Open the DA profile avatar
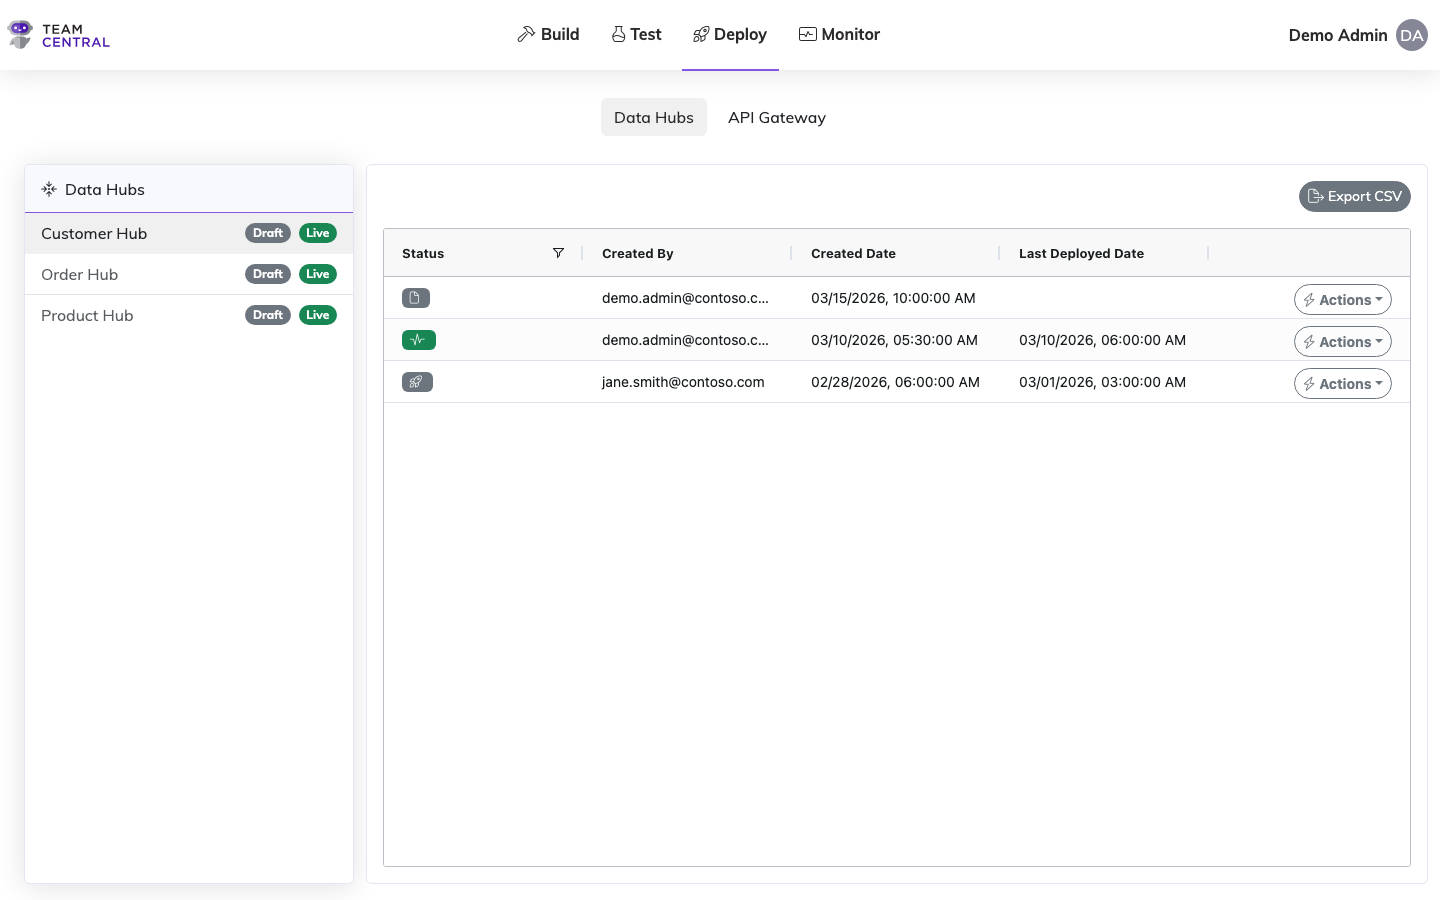1440x900 pixels. (1412, 35)
